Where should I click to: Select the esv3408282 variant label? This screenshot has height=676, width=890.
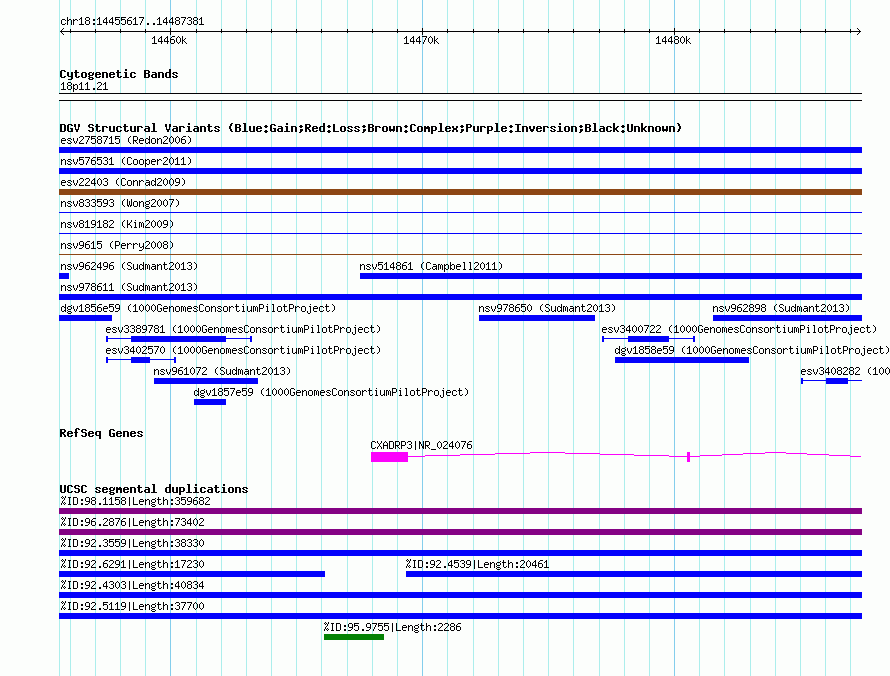(845, 371)
